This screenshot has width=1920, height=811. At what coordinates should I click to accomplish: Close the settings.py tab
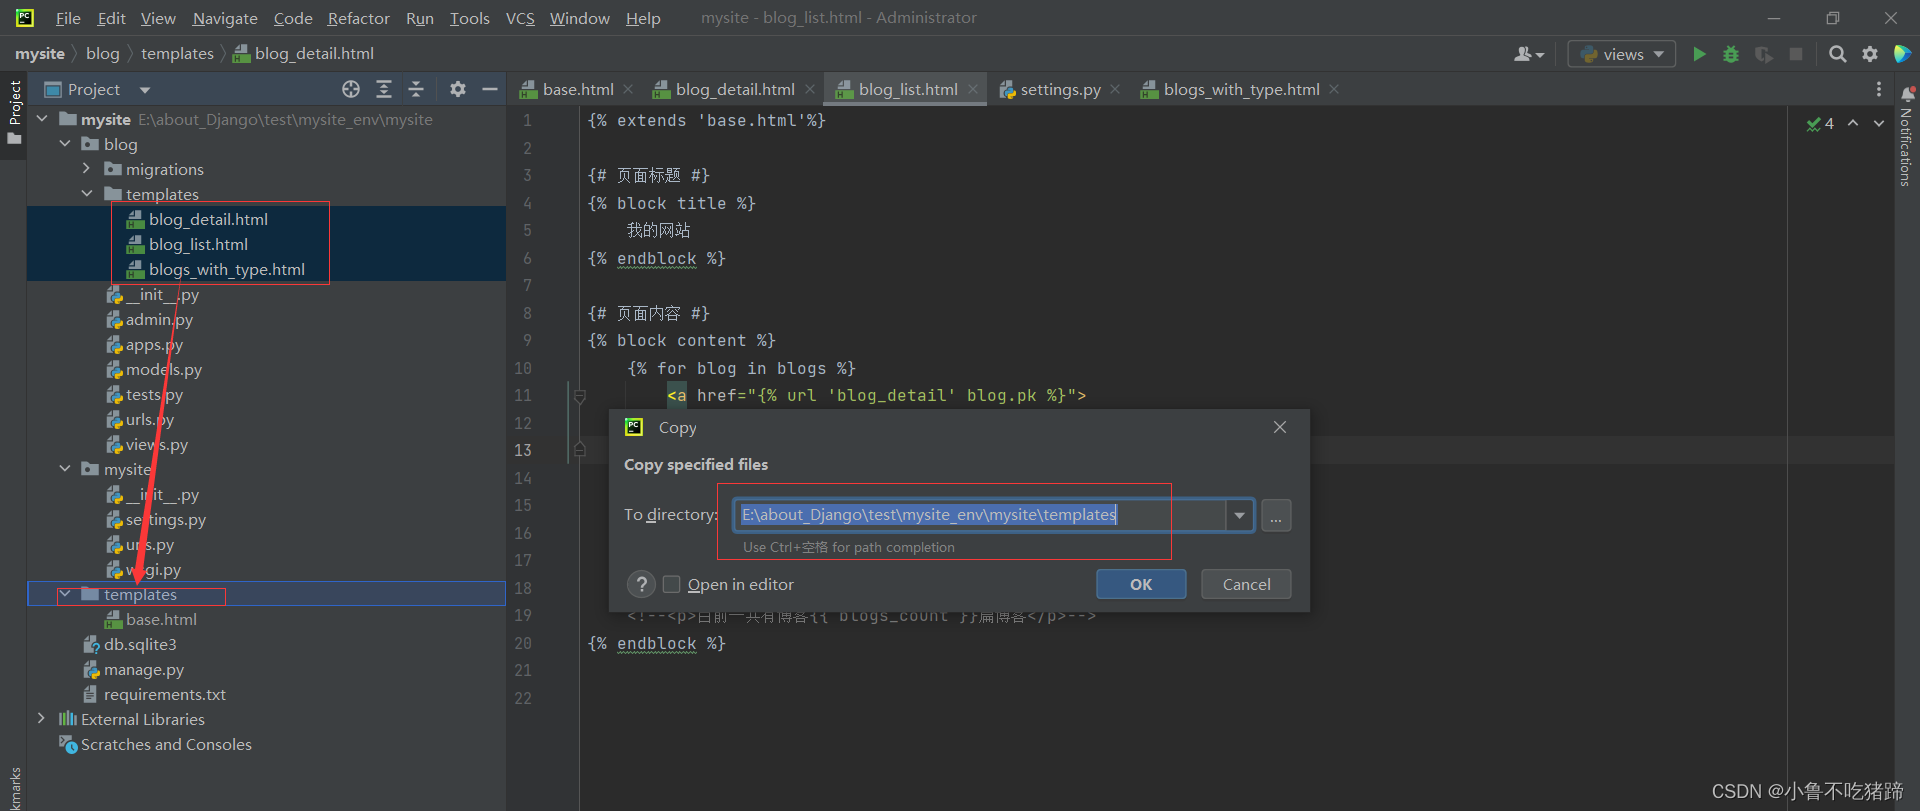tap(1115, 89)
